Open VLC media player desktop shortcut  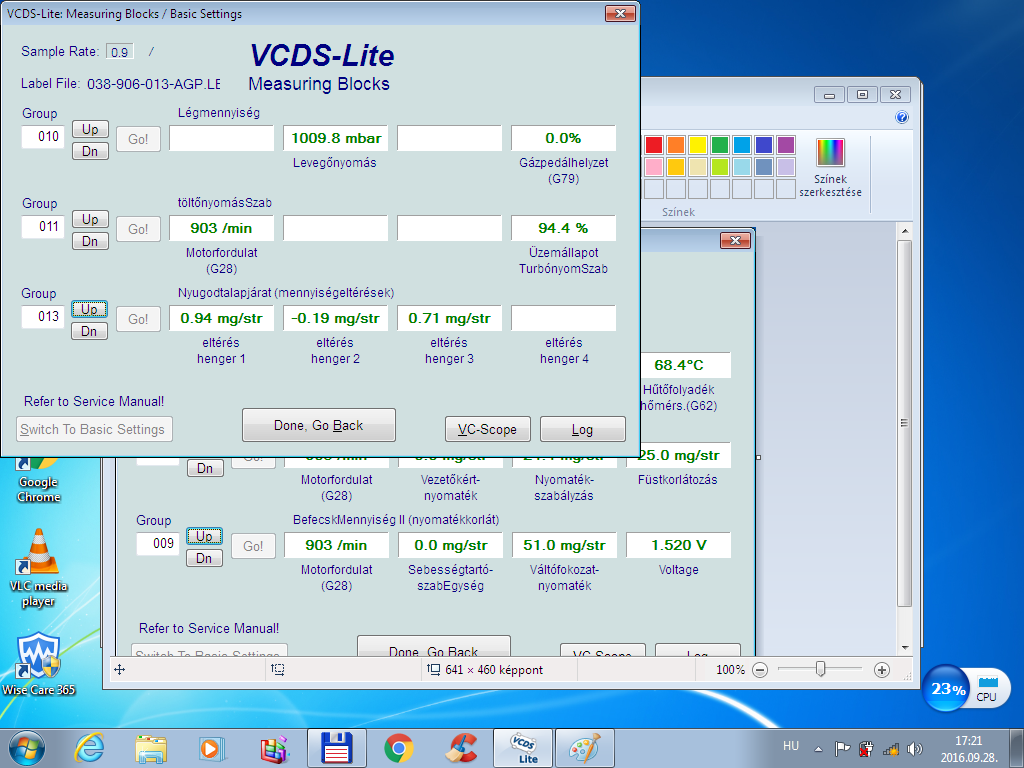coord(39,568)
